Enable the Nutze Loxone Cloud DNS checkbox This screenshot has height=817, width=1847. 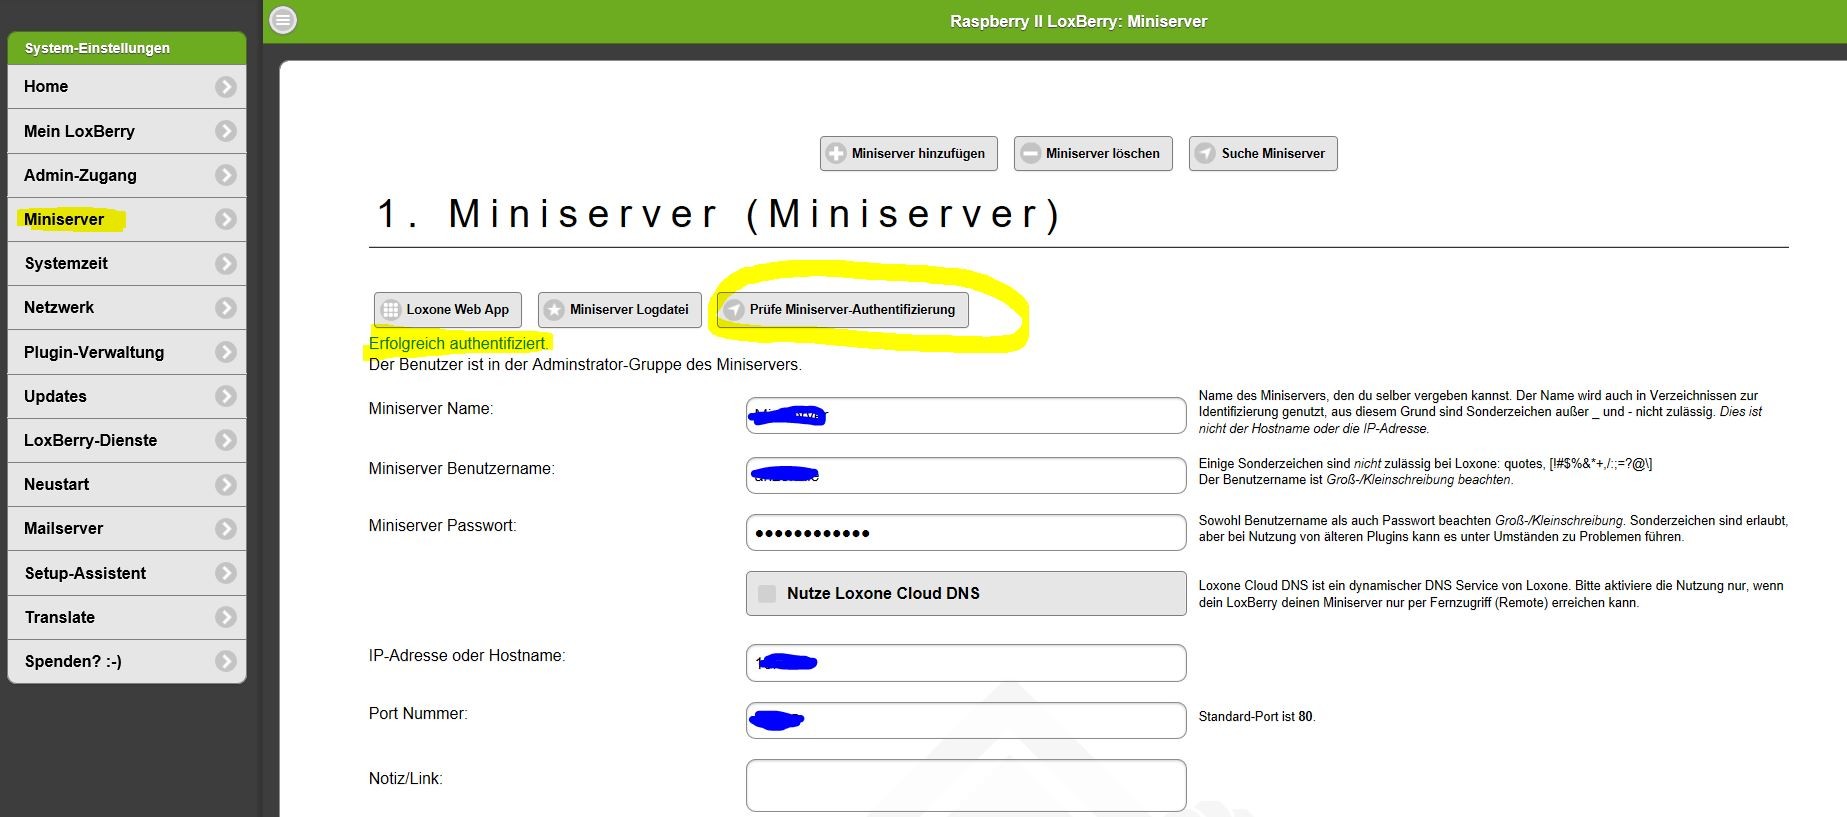pyautogui.click(x=767, y=593)
